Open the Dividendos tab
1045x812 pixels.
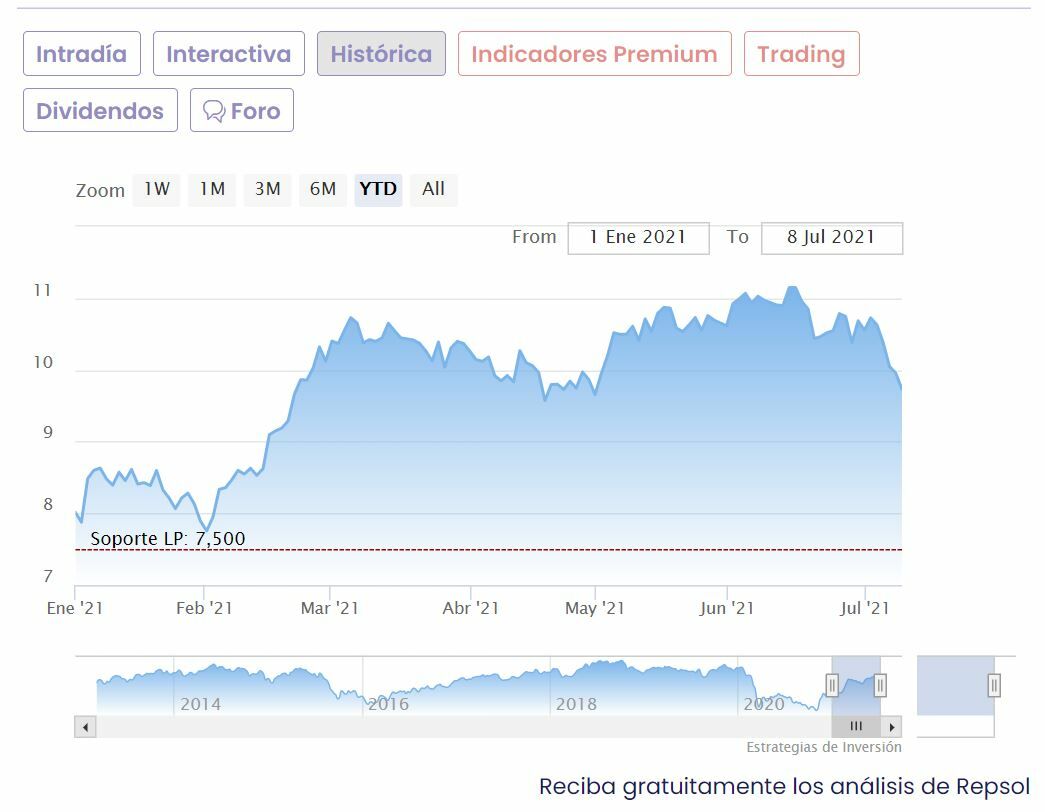pyautogui.click(x=100, y=110)
